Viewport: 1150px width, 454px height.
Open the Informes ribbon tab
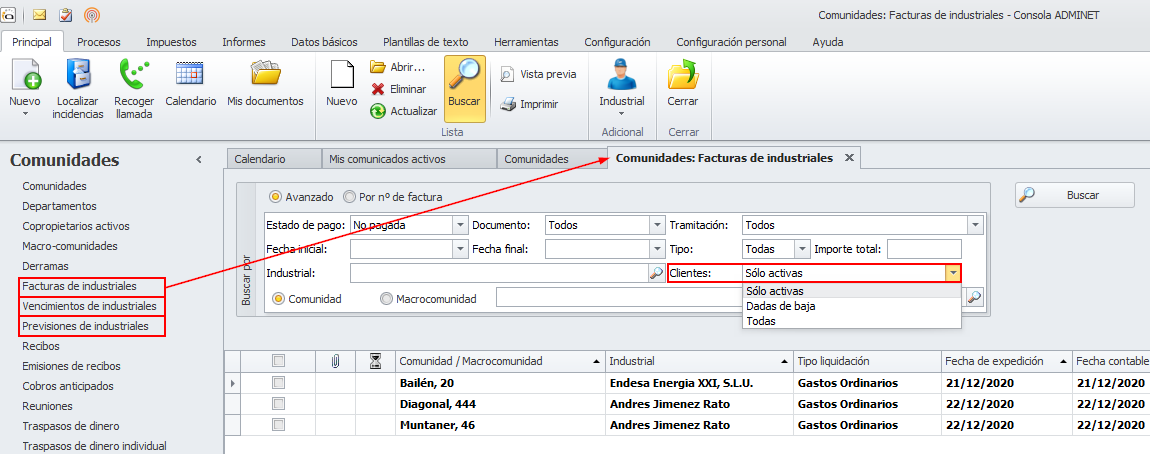tap(243, 42)
